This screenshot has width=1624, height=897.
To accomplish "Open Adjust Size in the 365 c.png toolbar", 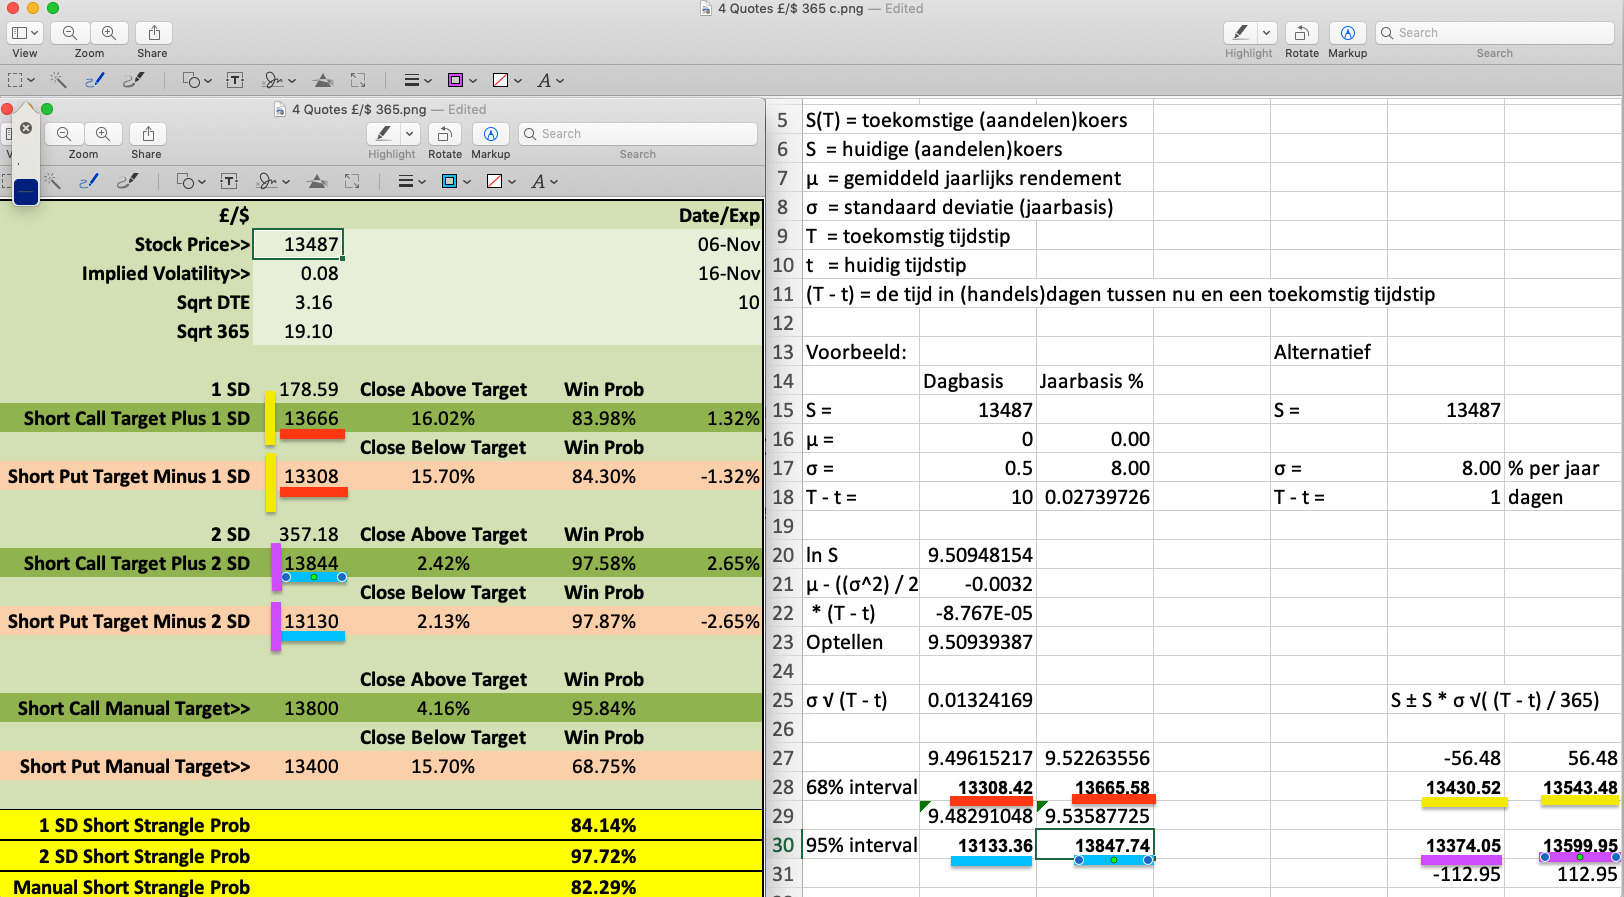I will coord(358,80).
